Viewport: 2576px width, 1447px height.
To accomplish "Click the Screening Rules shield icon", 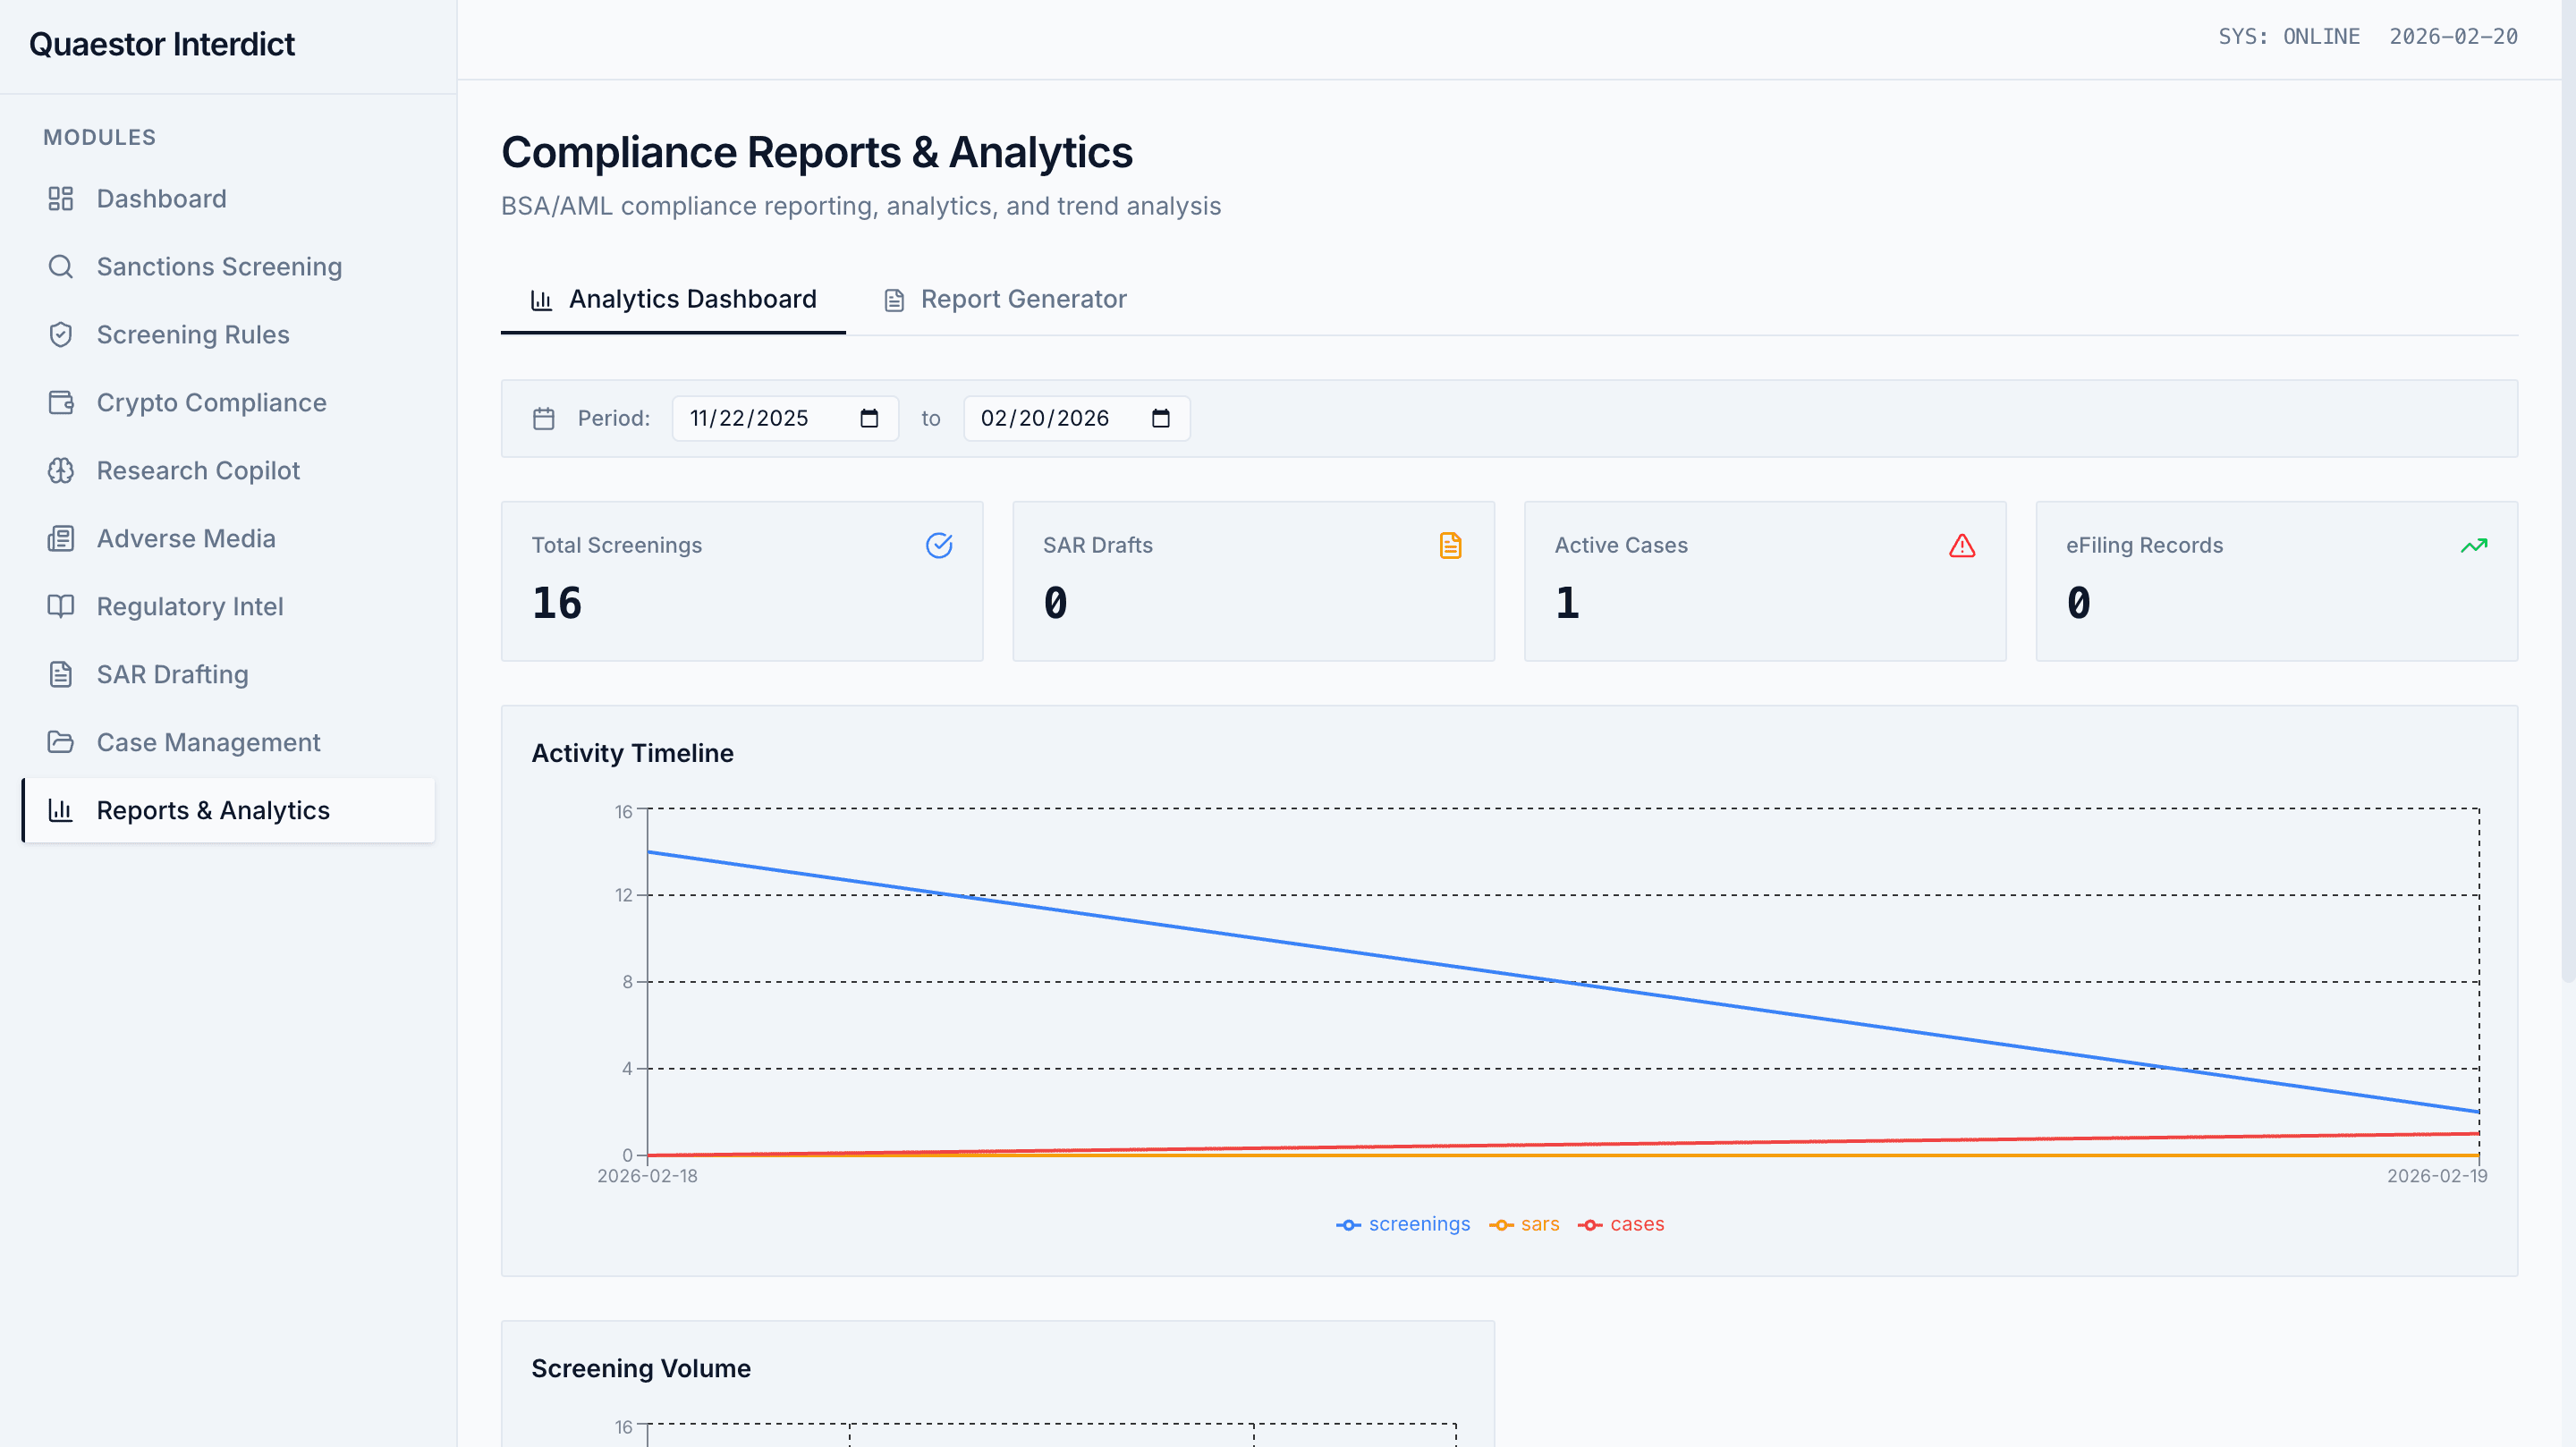I will coord(61,335).
